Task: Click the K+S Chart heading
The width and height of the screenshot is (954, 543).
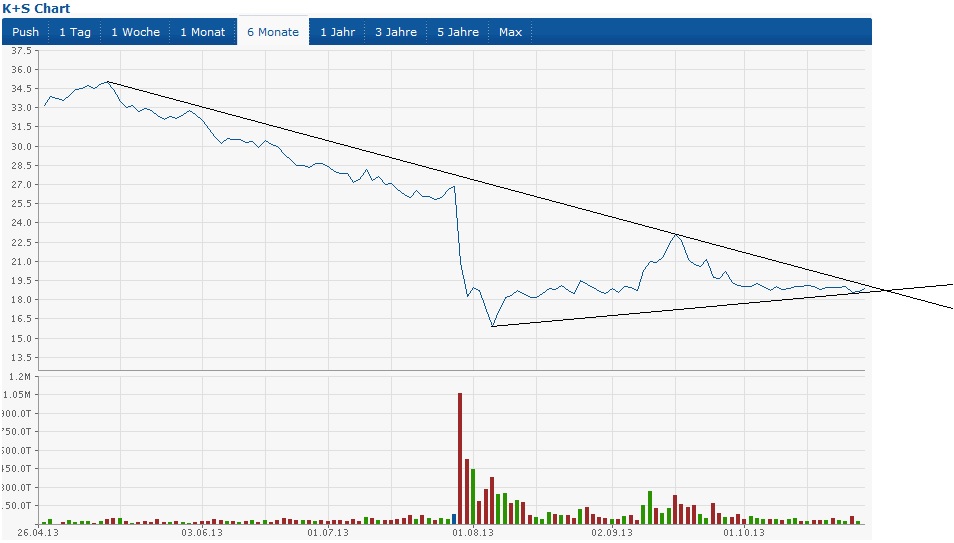Action: [37, 9]
